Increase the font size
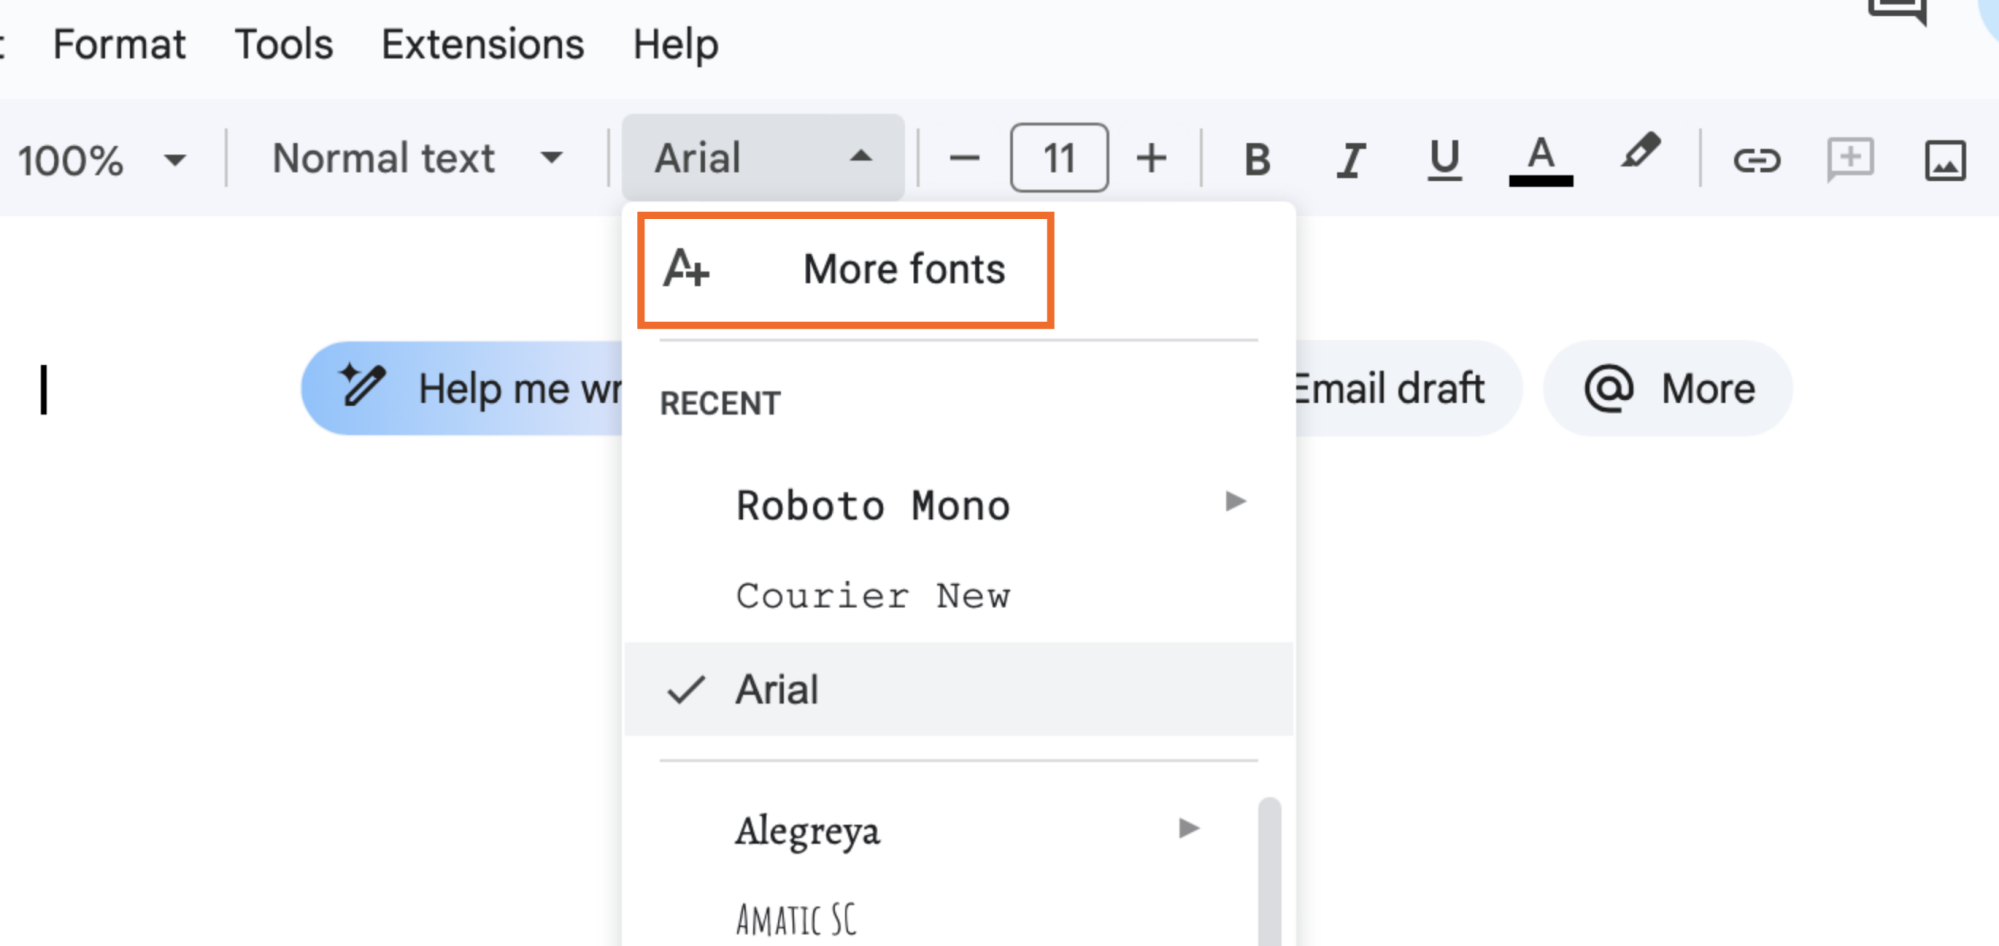 [1151, 157]
